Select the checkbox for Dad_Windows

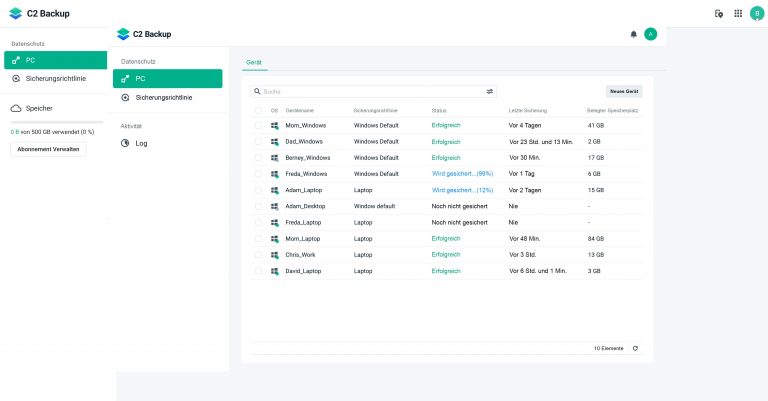tap(258, 141)
